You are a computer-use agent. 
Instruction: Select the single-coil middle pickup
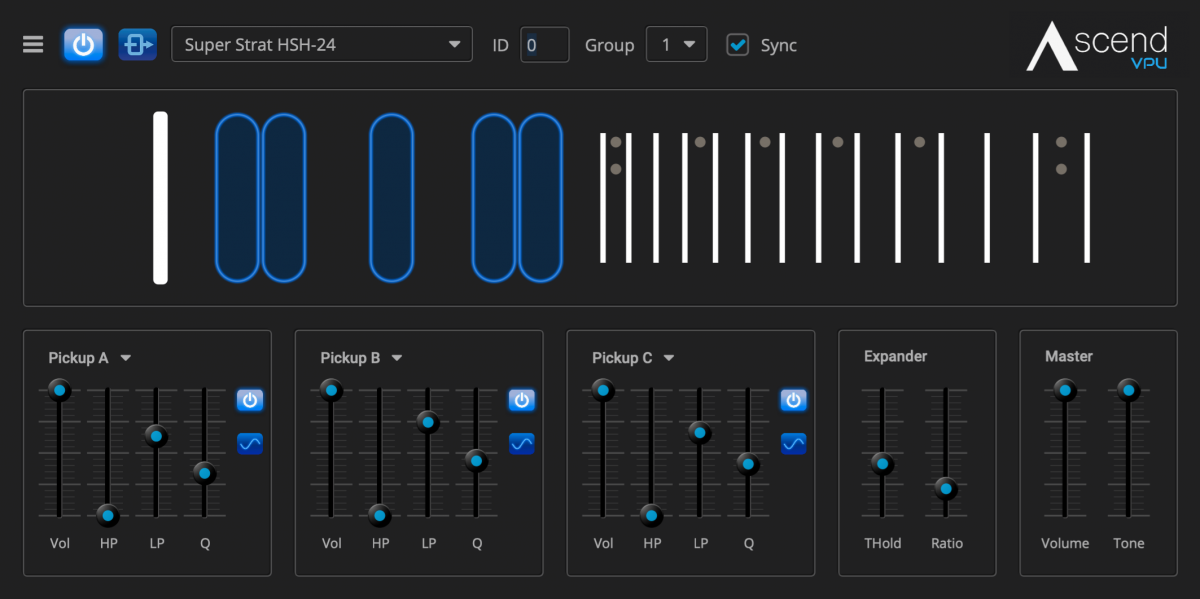coord(391,198)
